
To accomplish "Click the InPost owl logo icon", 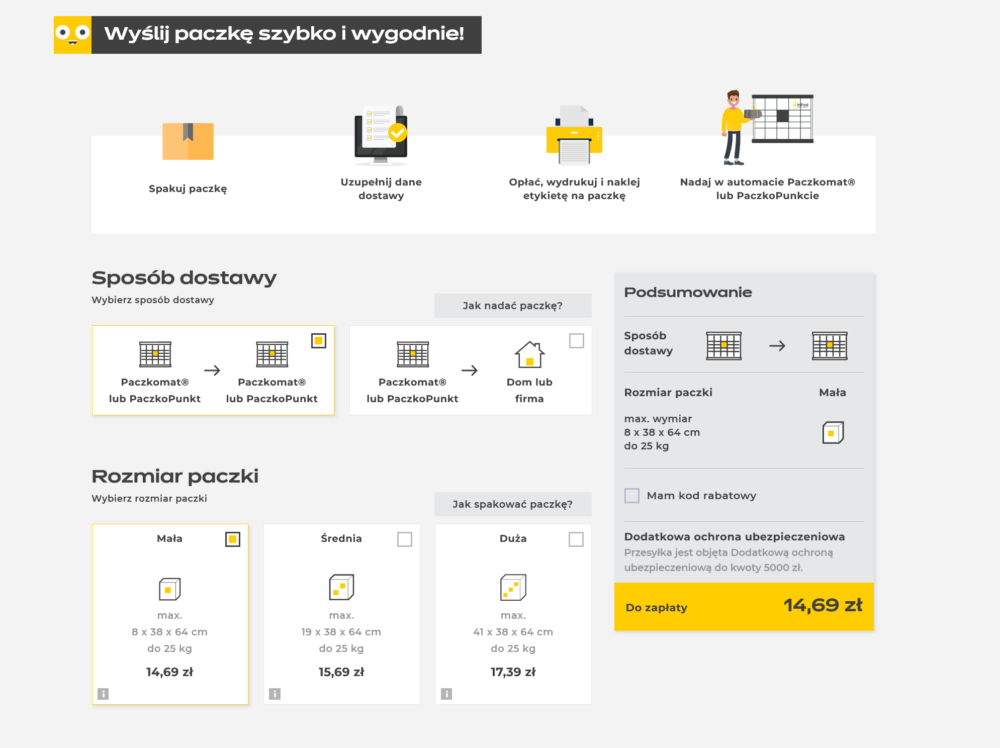I will [x=73, y=34].
